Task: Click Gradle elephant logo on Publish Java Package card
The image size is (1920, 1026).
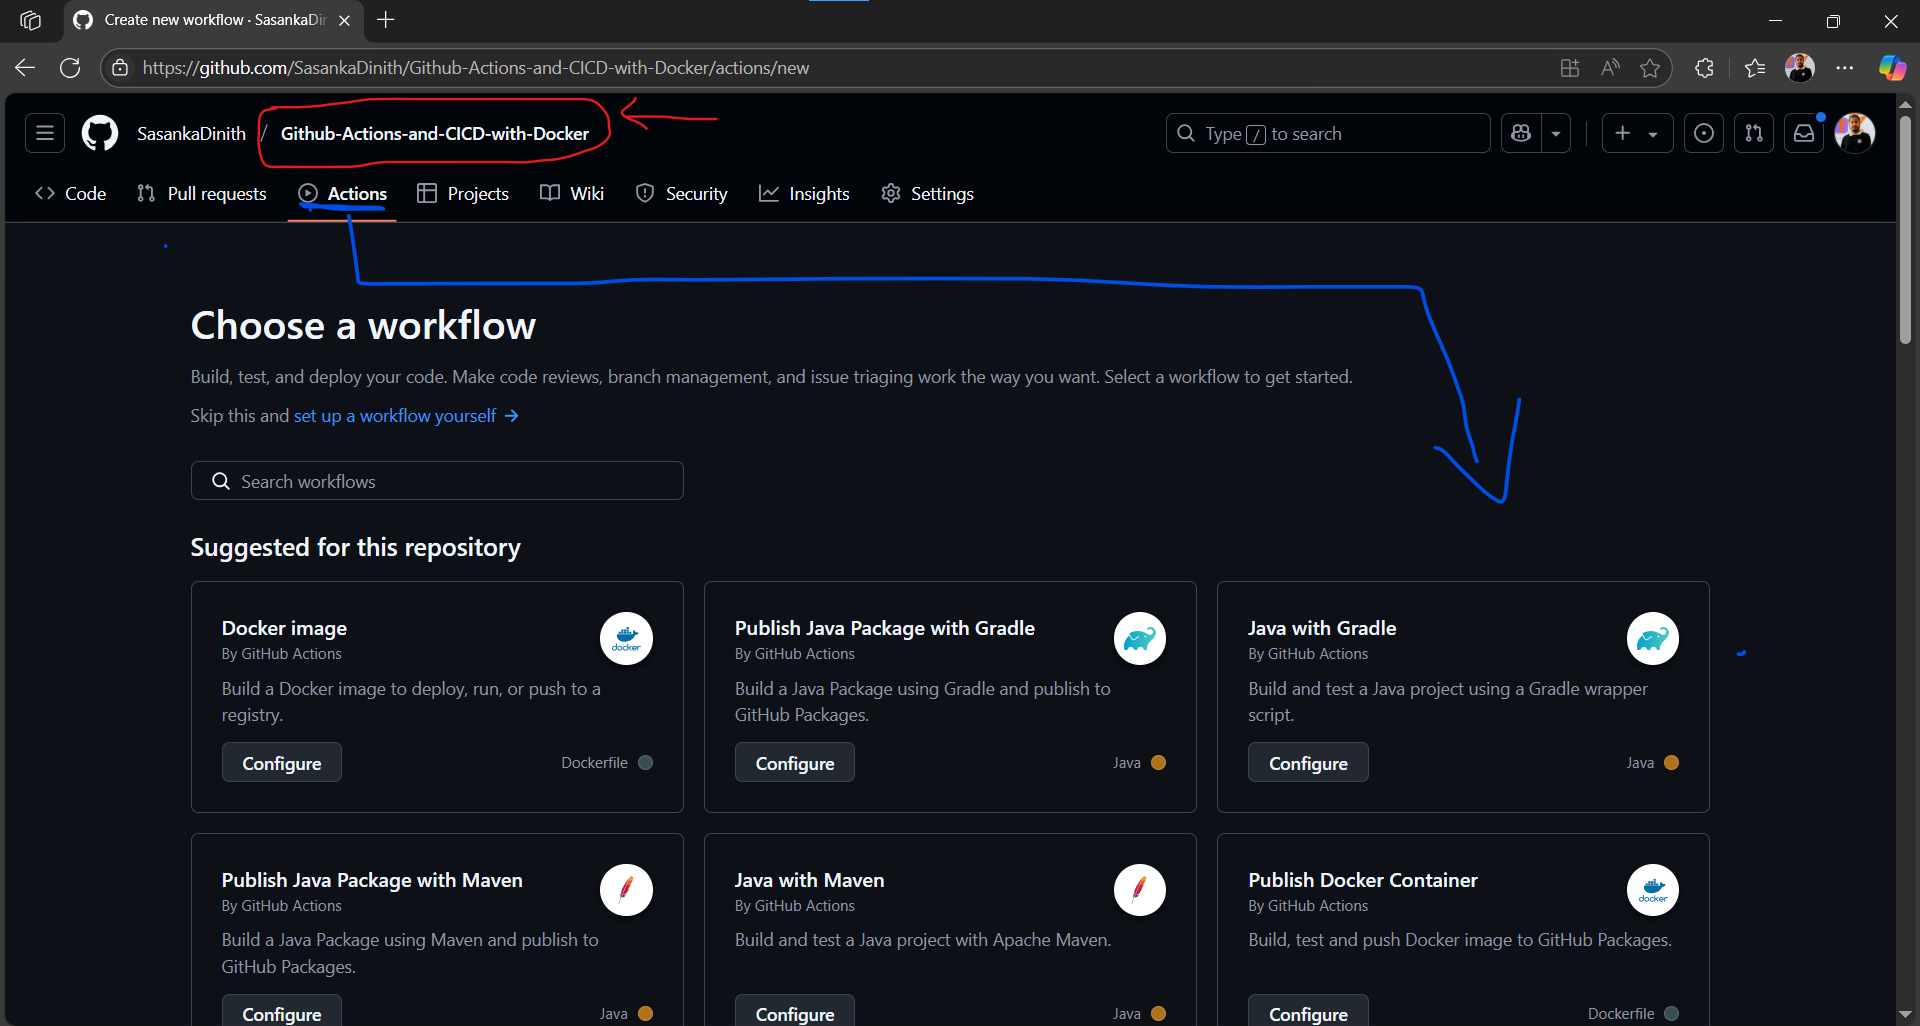Action: tap(1140, 638)
